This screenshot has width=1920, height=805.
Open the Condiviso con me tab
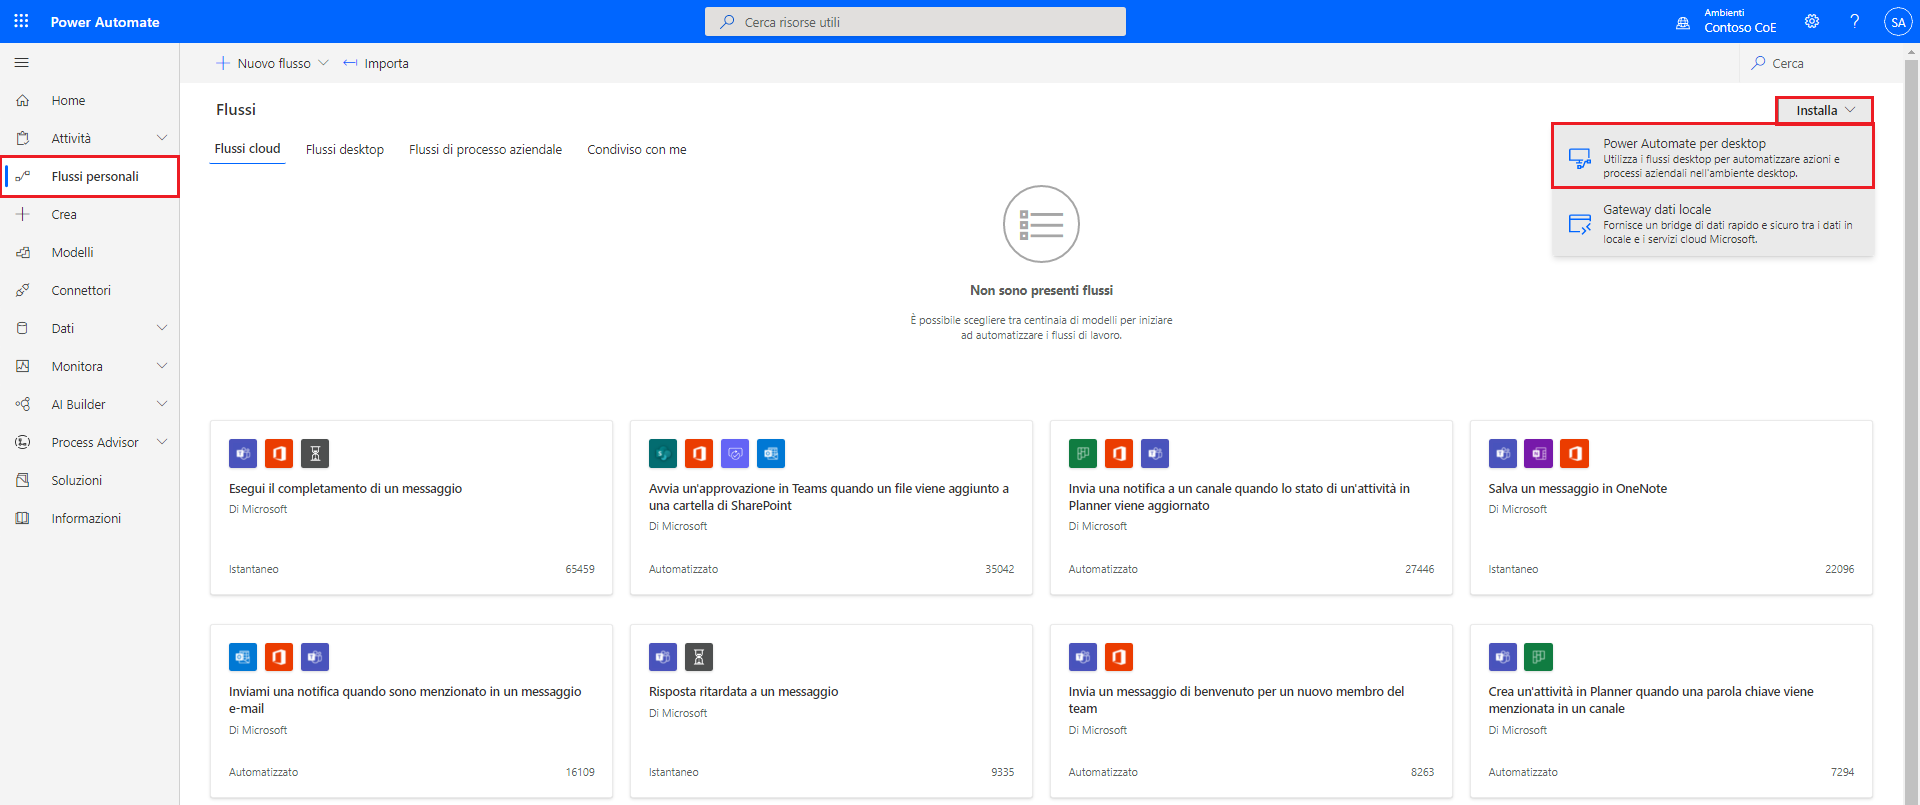click(637, 149)
